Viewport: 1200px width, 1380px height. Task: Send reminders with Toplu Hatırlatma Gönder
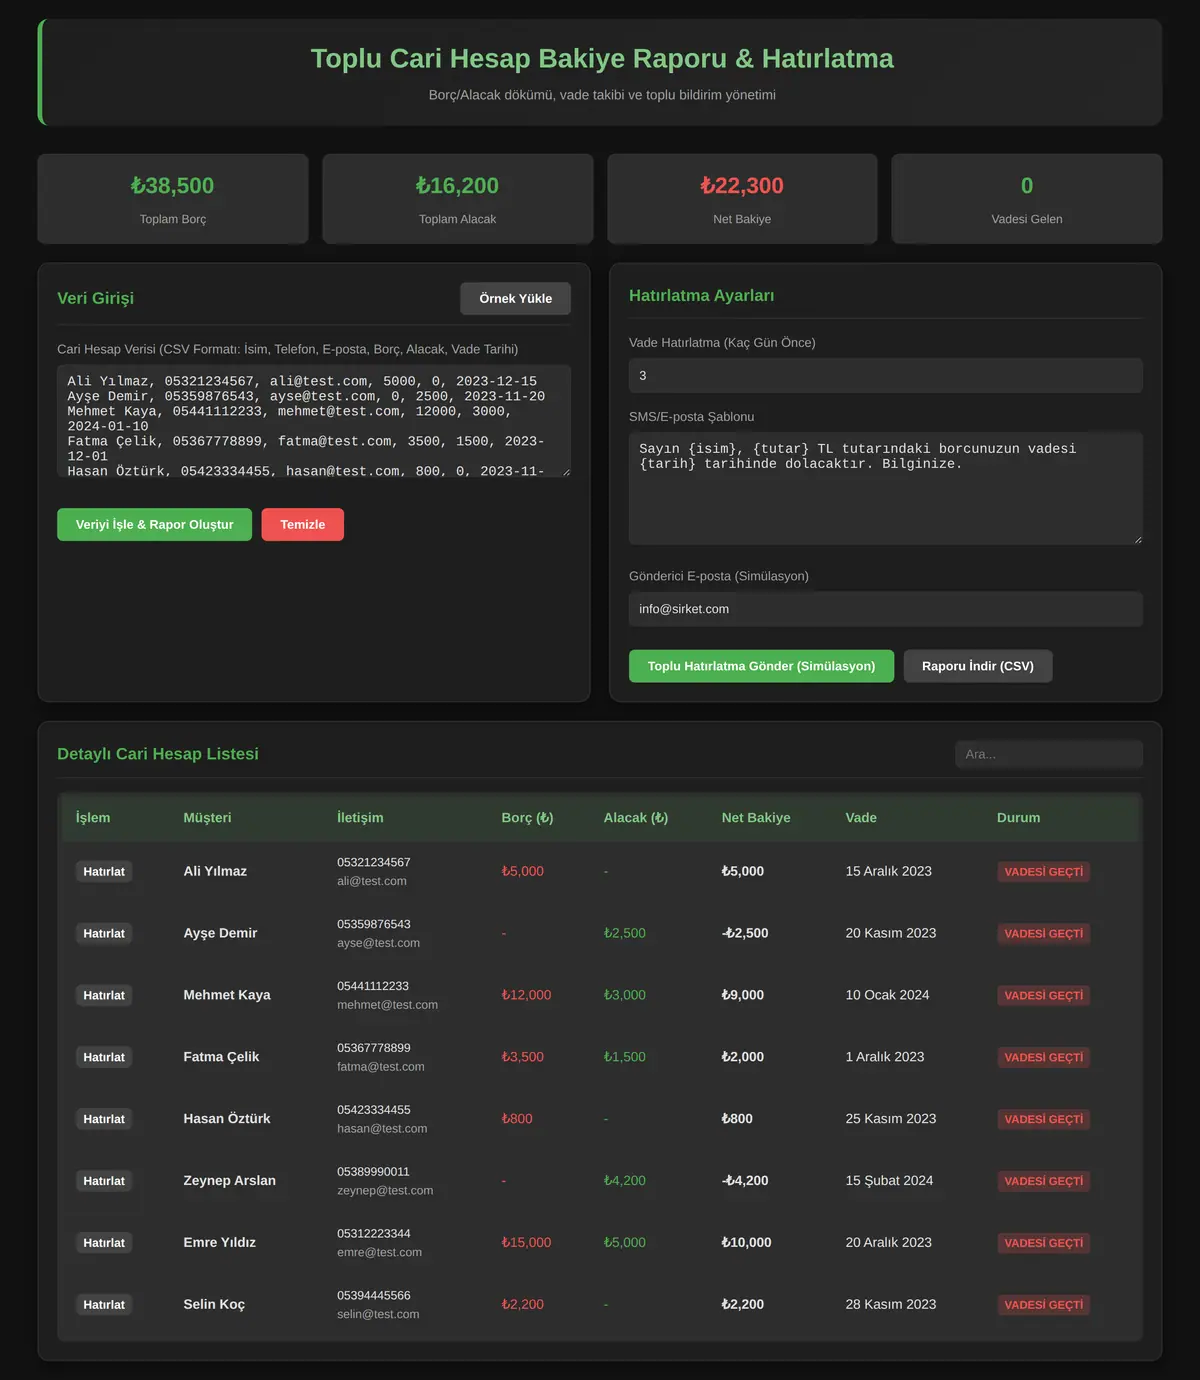pos(761,666)
